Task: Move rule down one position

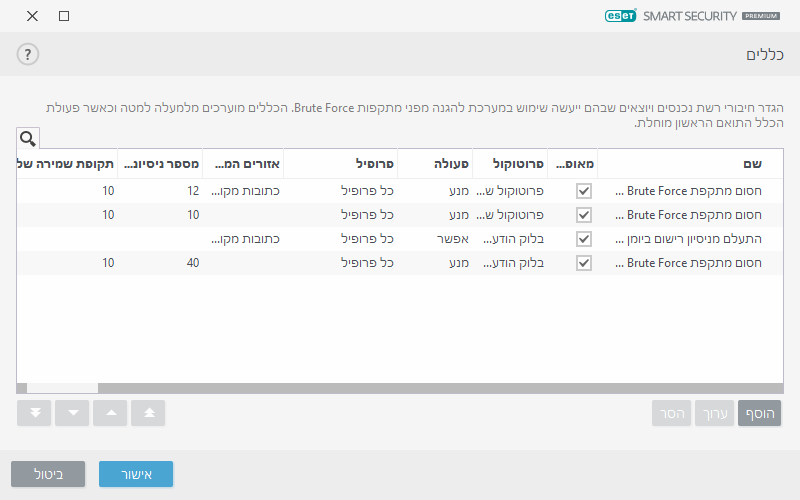Action: pyautogui.click(x=72, y=413)
